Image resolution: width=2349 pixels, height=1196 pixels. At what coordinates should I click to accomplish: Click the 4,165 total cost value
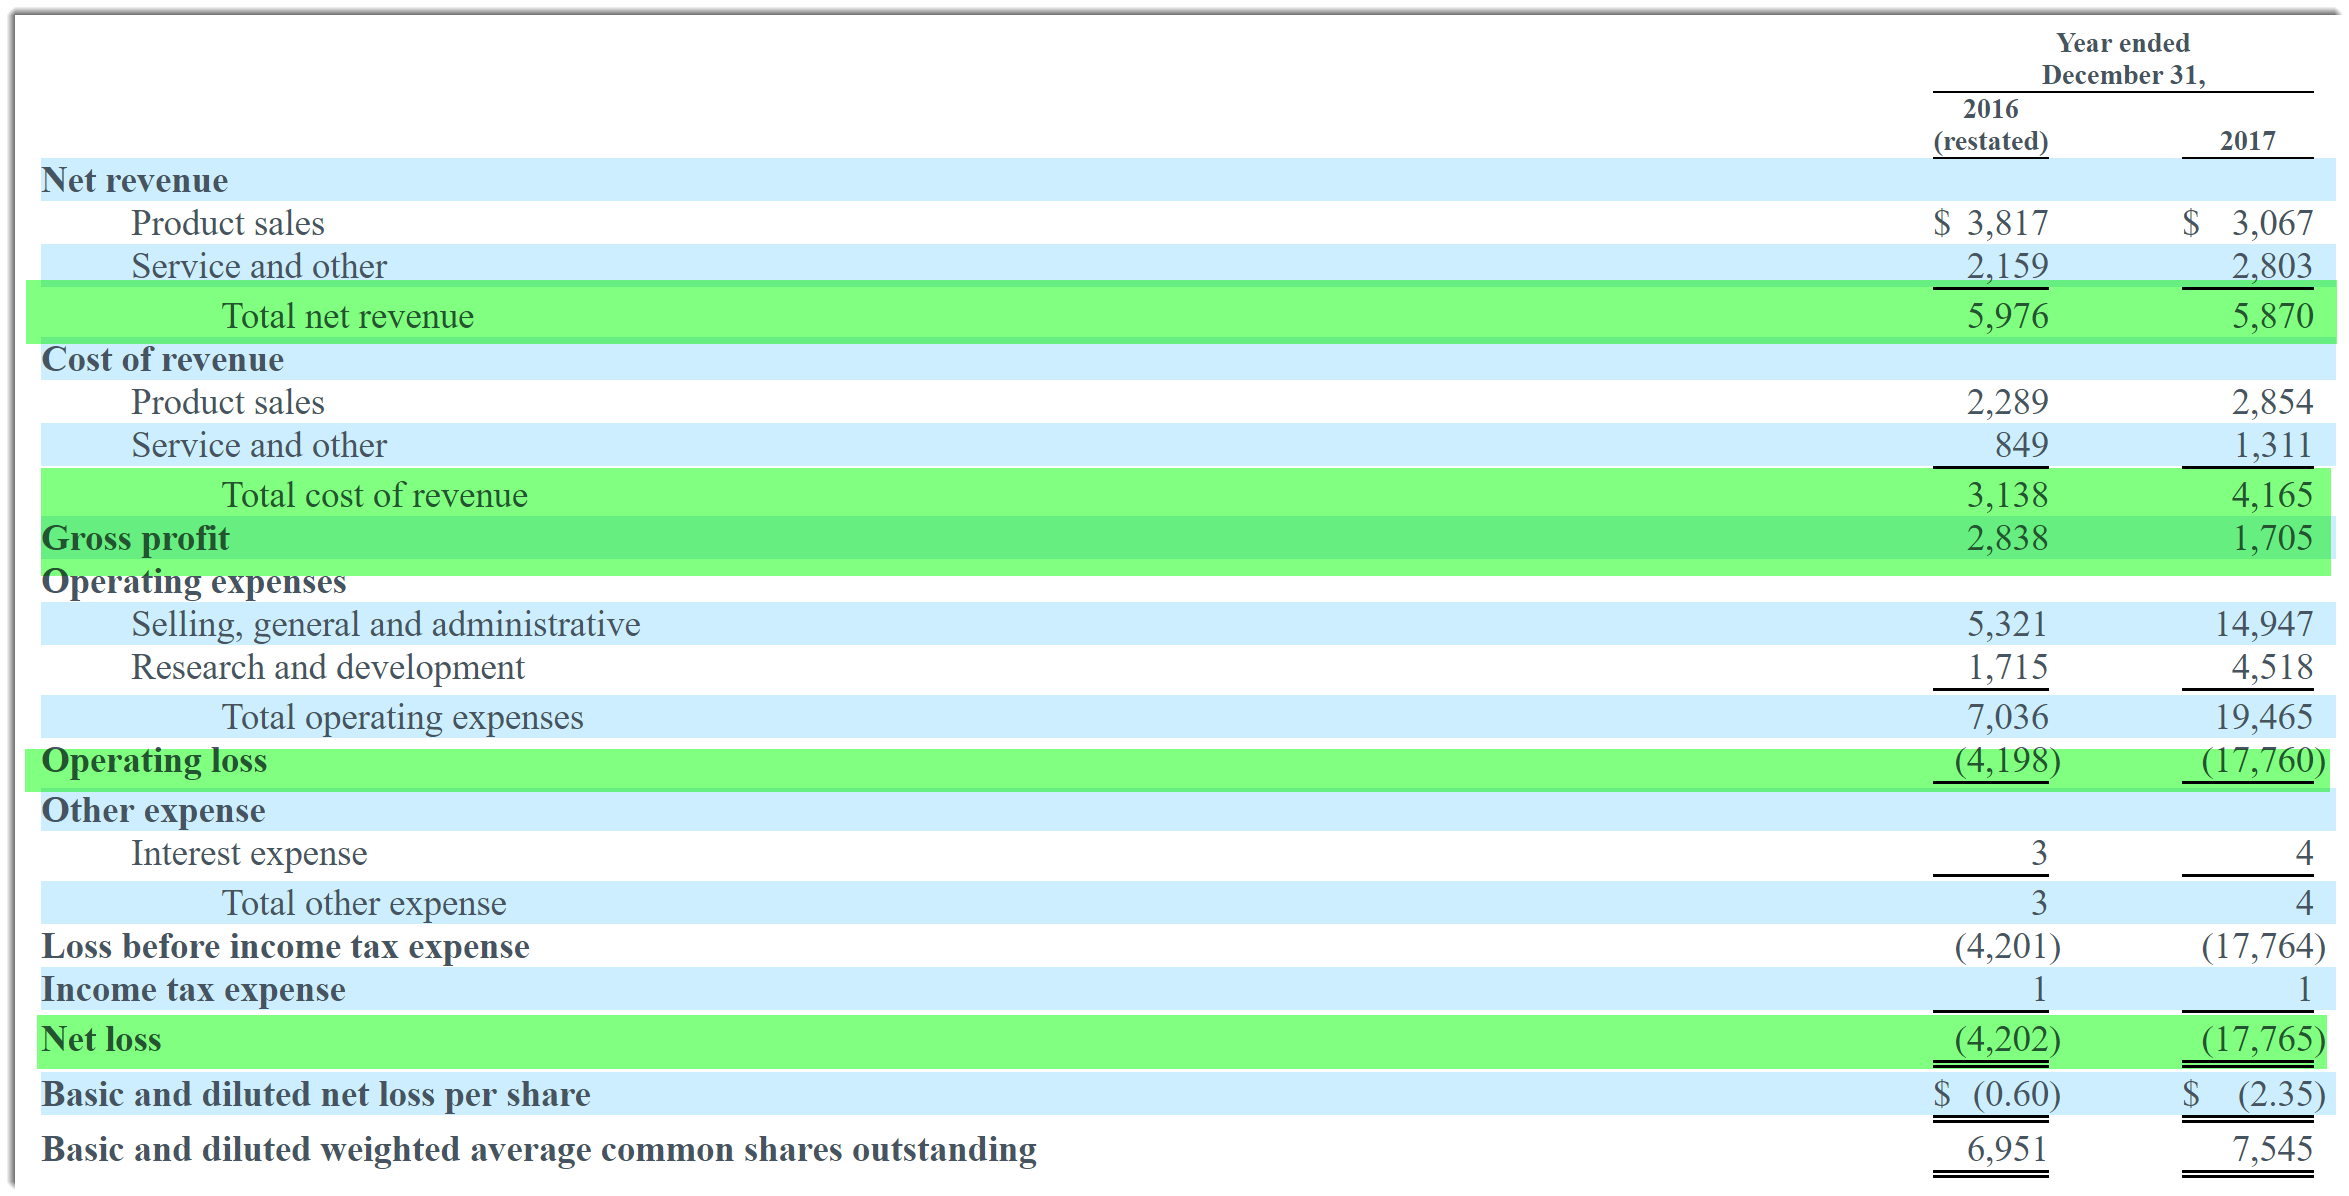coord(2272,495)
